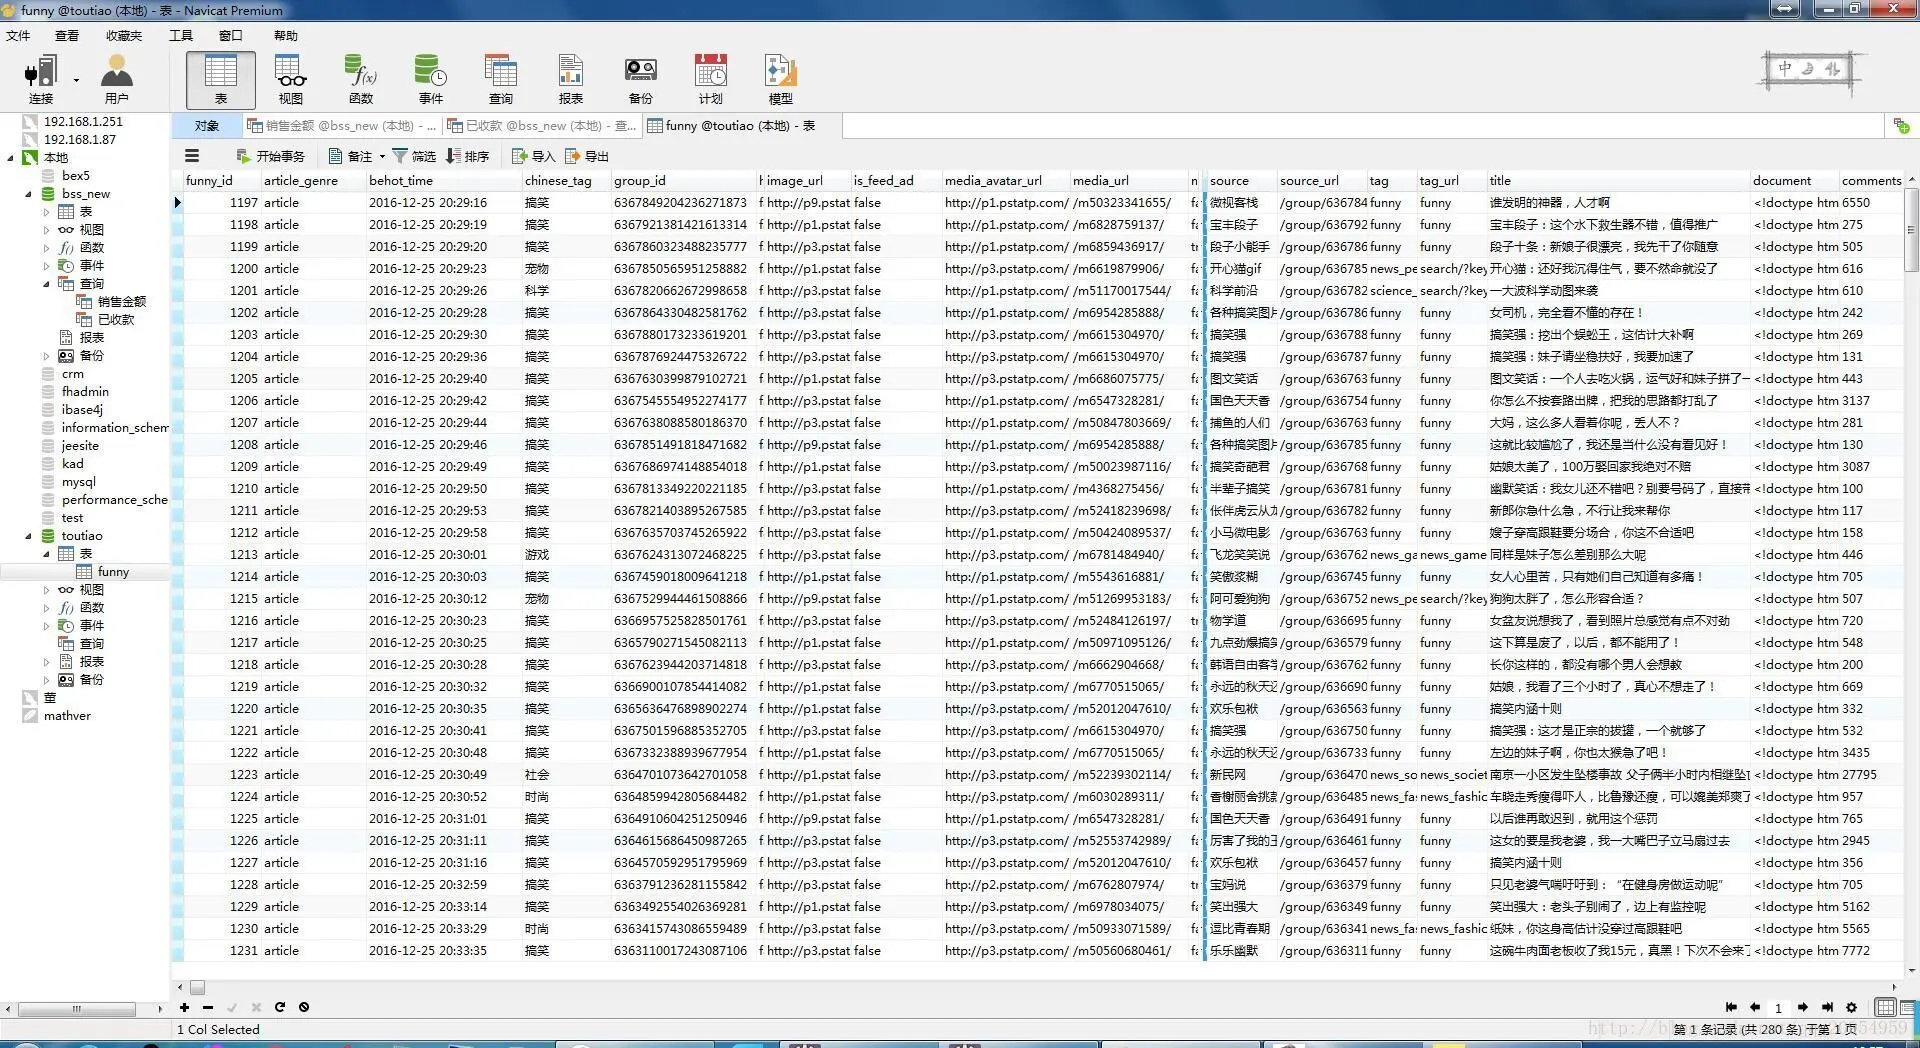Viewport: 1920px width, 1048px height.
Task: Click left sidebar horizontal scrollbar thumb
Action: [x=76, y=1009]
